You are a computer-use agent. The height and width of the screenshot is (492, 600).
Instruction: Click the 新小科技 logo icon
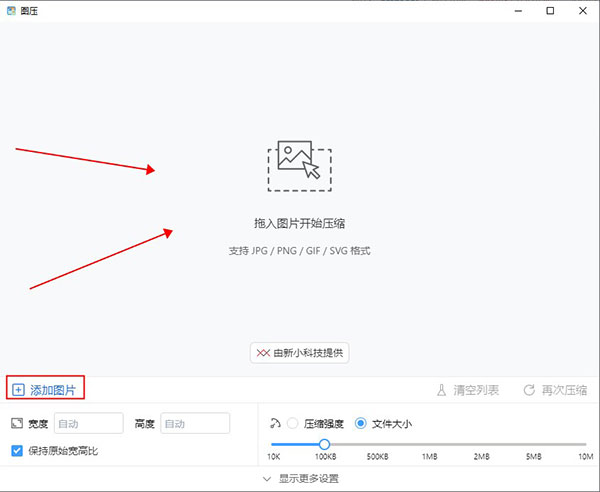click(x=263, y=353)
